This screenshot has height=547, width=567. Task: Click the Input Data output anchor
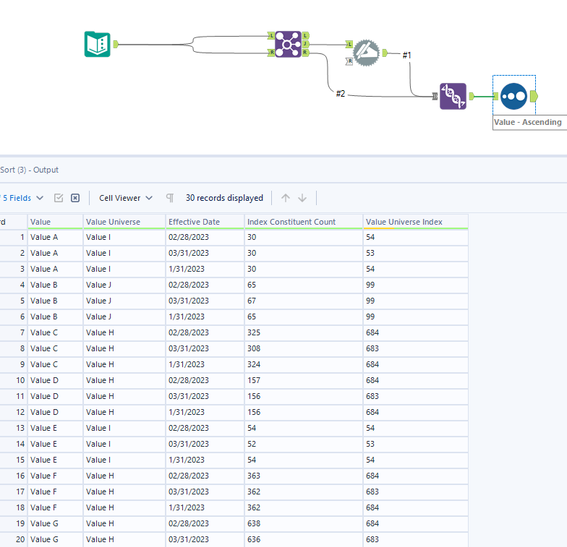point(116,44)
